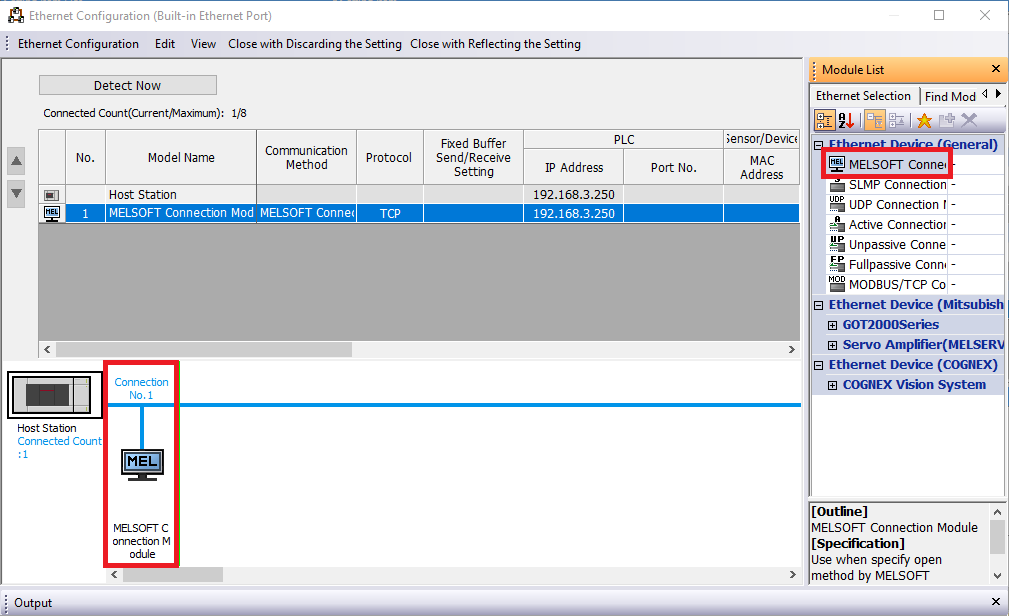
Task: Select the UDP Connection Module icon
Action: tap(837, 205)
